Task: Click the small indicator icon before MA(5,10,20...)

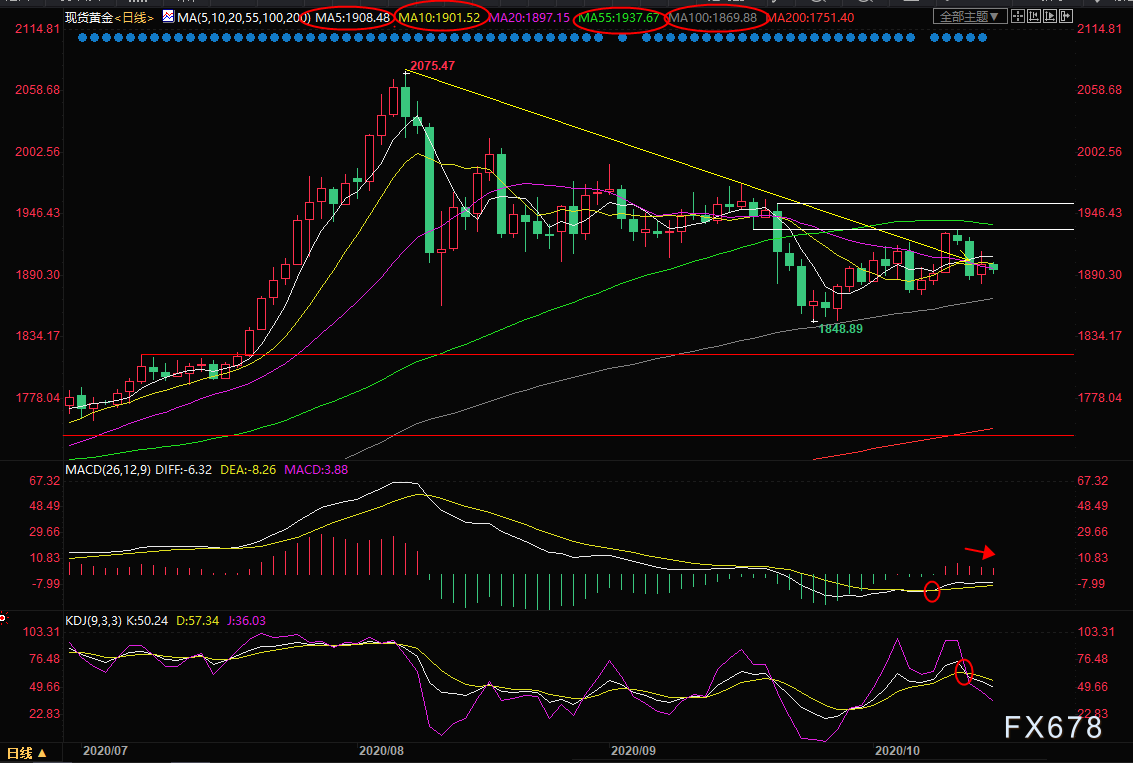Action: pos(167,17)
